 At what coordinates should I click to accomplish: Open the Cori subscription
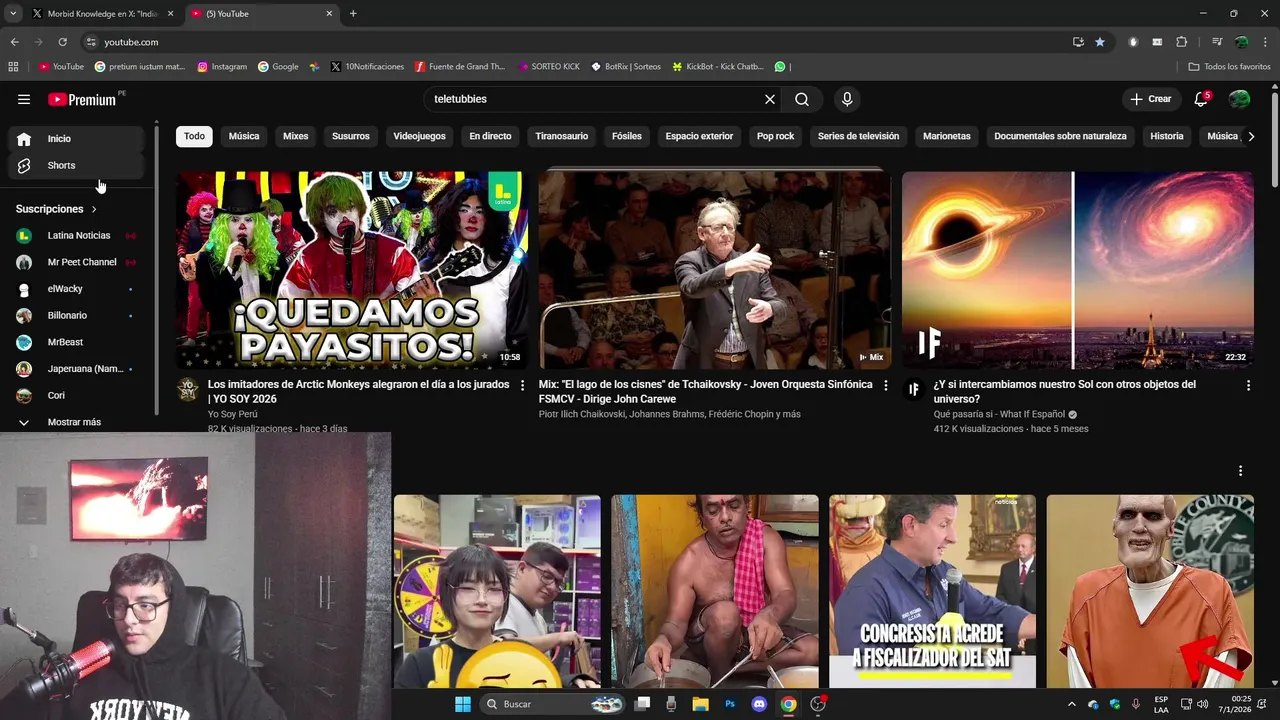click(x=76, y=395)
